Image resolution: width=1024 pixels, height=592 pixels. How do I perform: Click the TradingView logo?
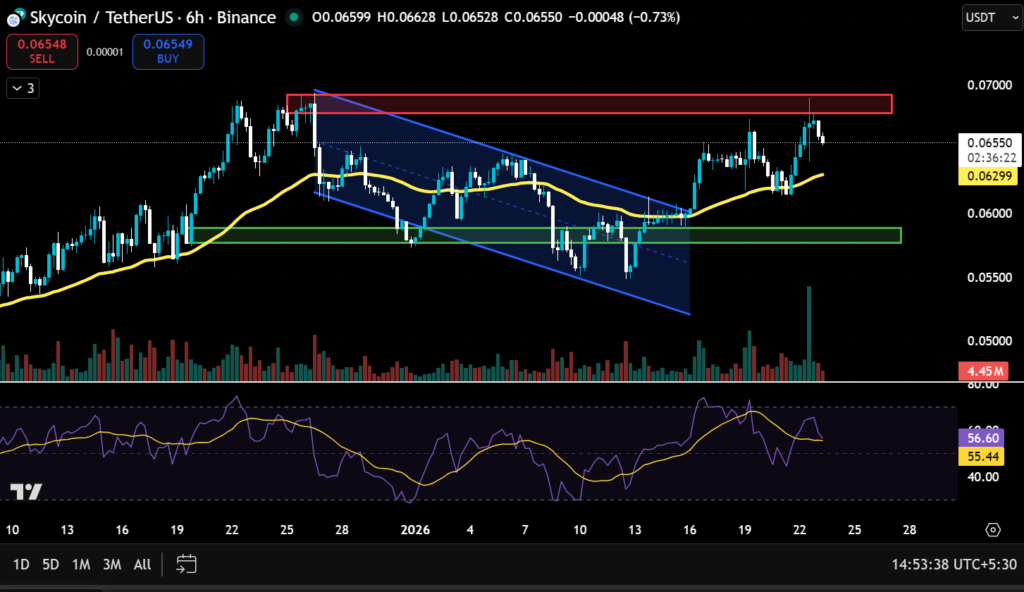pyautogui.click(x=26, y=491)
